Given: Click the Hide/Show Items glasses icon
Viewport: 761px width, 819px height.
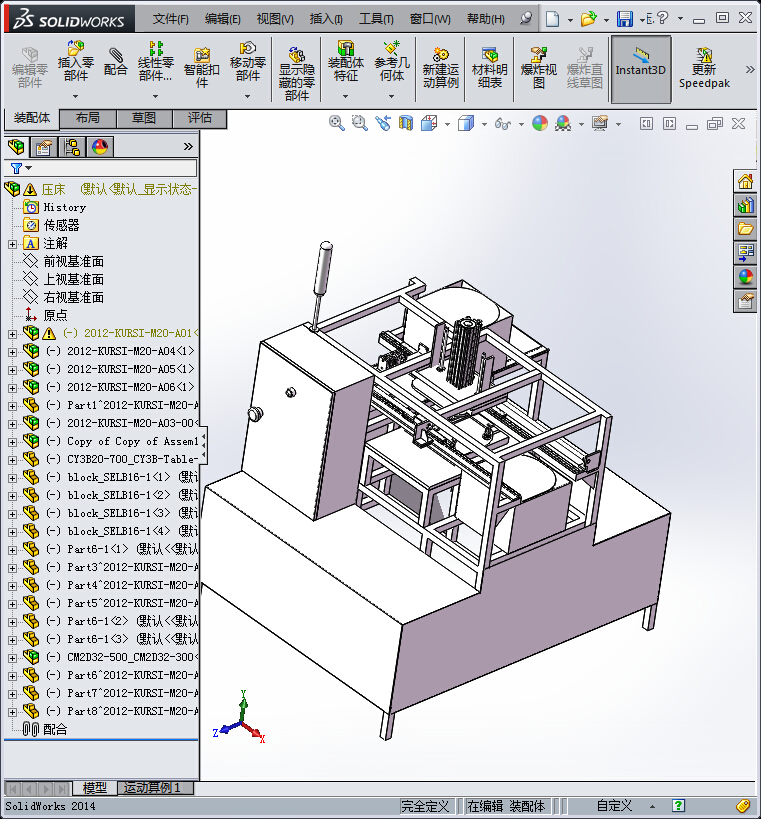Looking at the screenshot, I should [502, 123].
